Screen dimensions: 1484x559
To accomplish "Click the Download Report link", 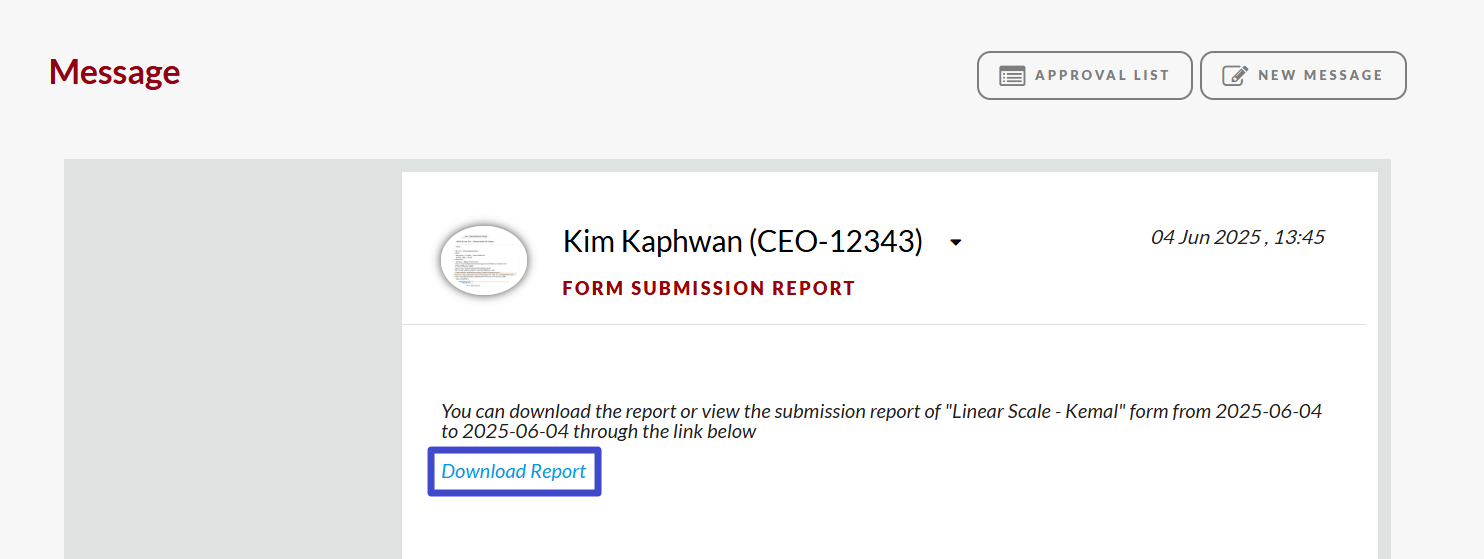I will [x=514, y=471].
